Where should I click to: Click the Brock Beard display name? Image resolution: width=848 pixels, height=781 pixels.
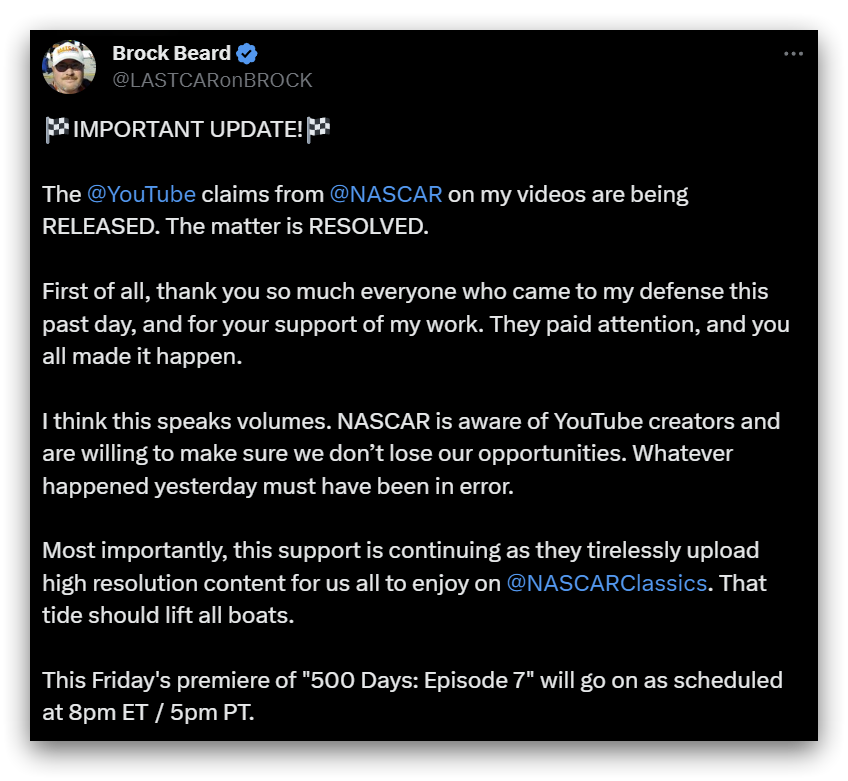[171, 53]
